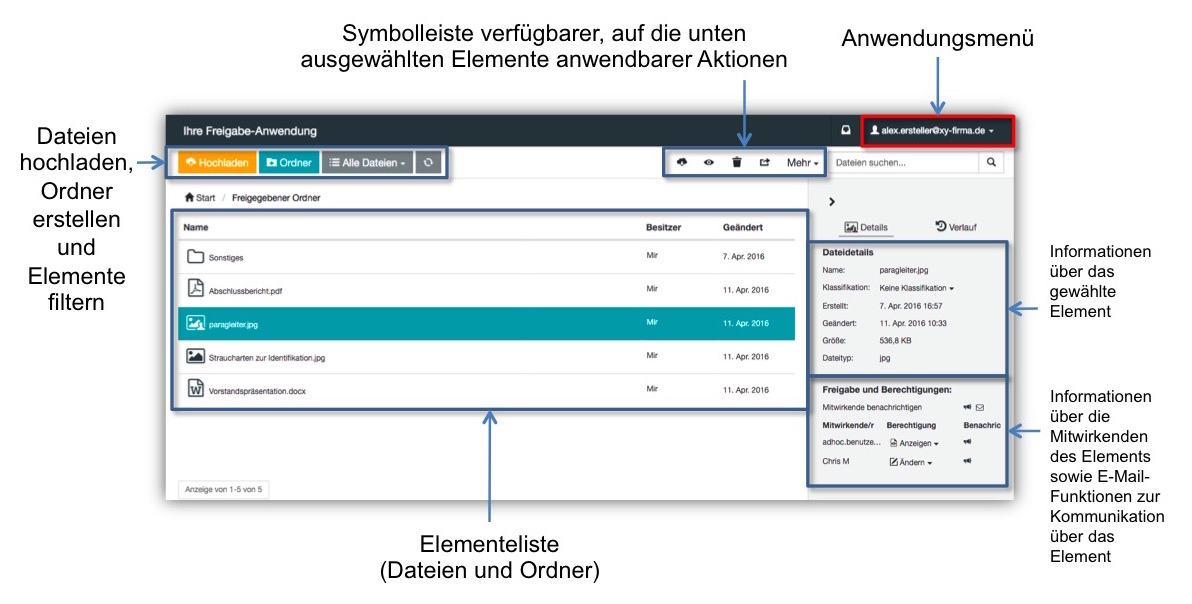Create a new folder with the Ordner button
This screenshot has width=1192, height=604.
[289, 163]
